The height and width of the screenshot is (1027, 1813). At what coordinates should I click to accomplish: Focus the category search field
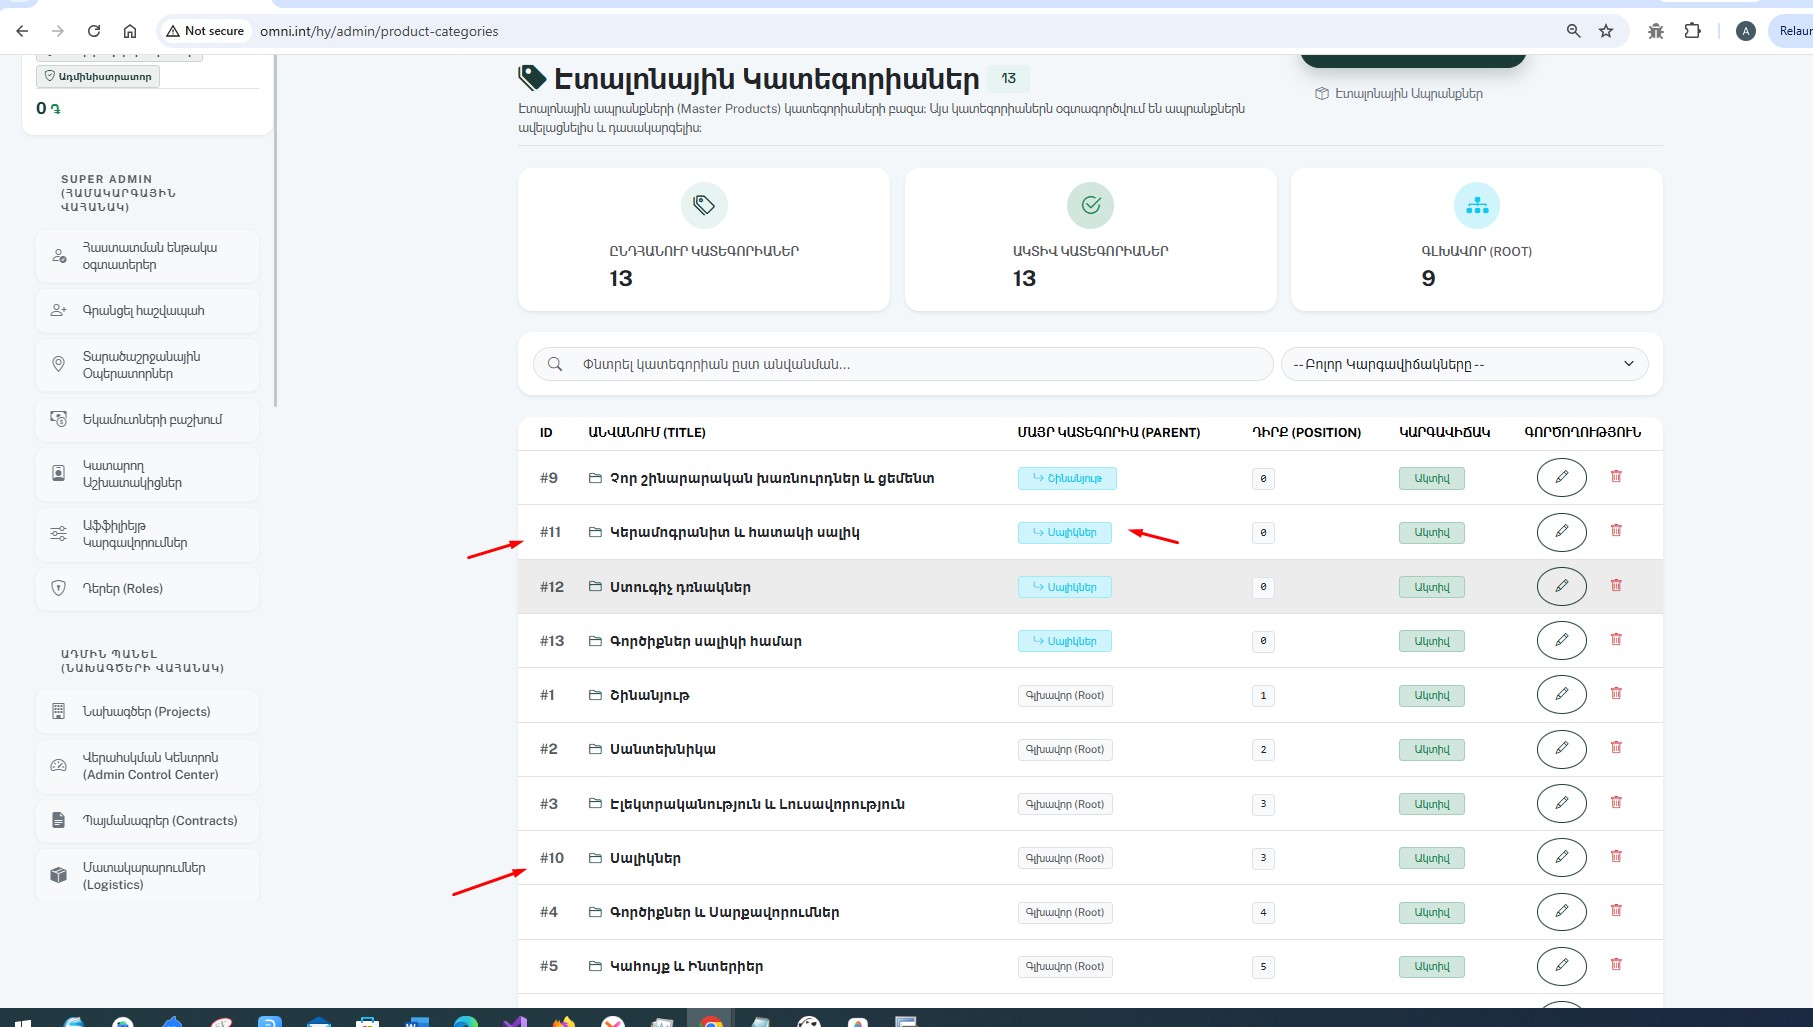coord(902,364)
